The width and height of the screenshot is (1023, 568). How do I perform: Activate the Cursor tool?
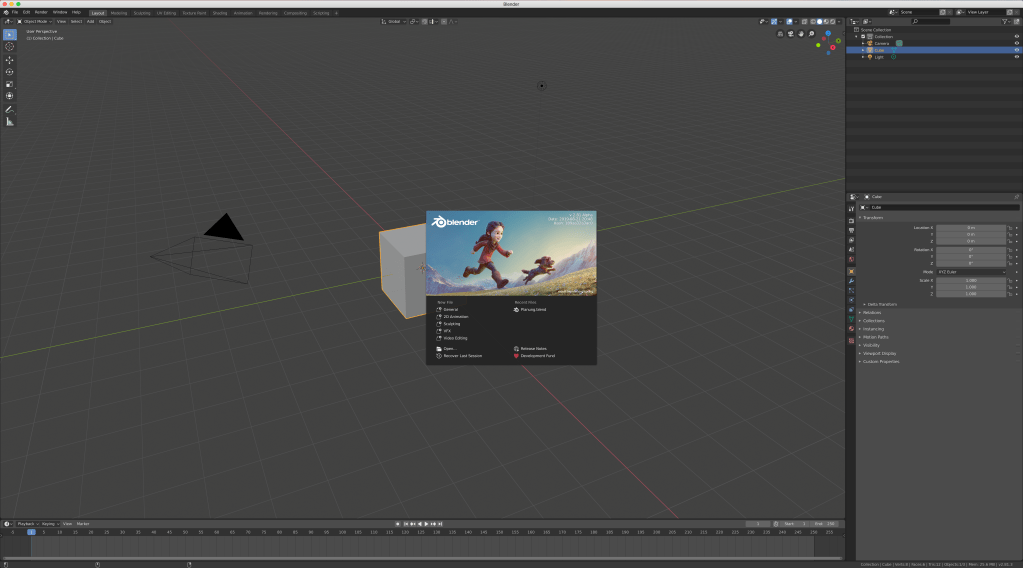click(10, 46)
